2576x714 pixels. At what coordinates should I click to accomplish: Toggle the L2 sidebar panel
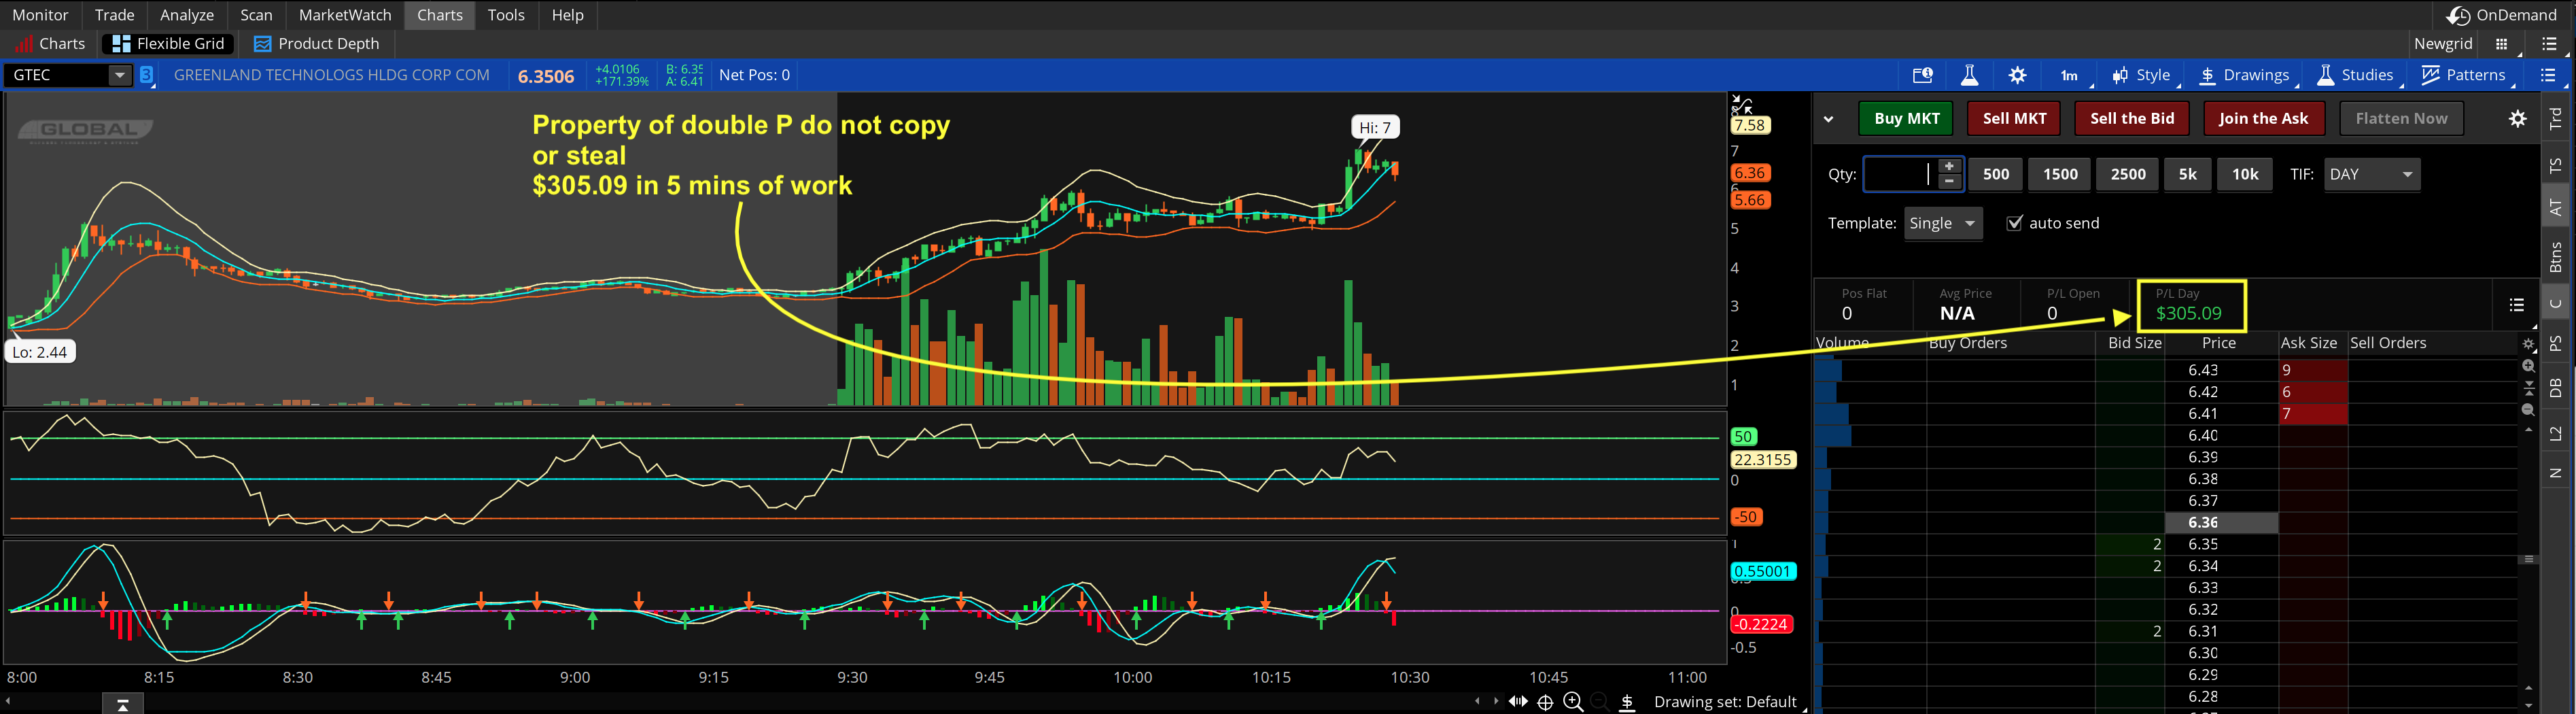pyautogui.click(x=2555, y=433)
